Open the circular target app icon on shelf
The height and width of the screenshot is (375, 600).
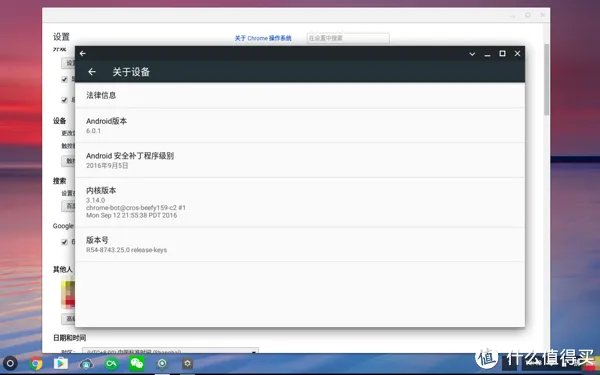162,363
